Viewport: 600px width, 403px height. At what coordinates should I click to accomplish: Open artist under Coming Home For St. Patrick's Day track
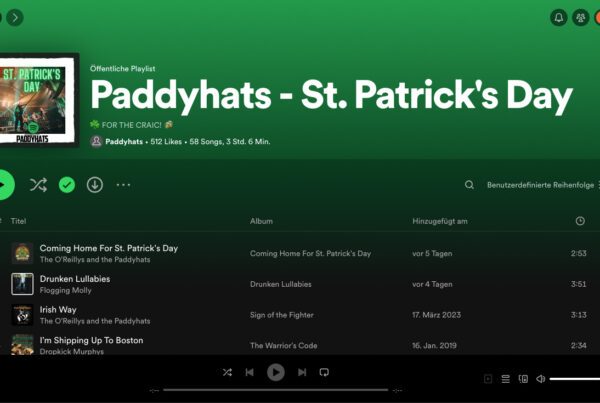(x=95, y=259)
